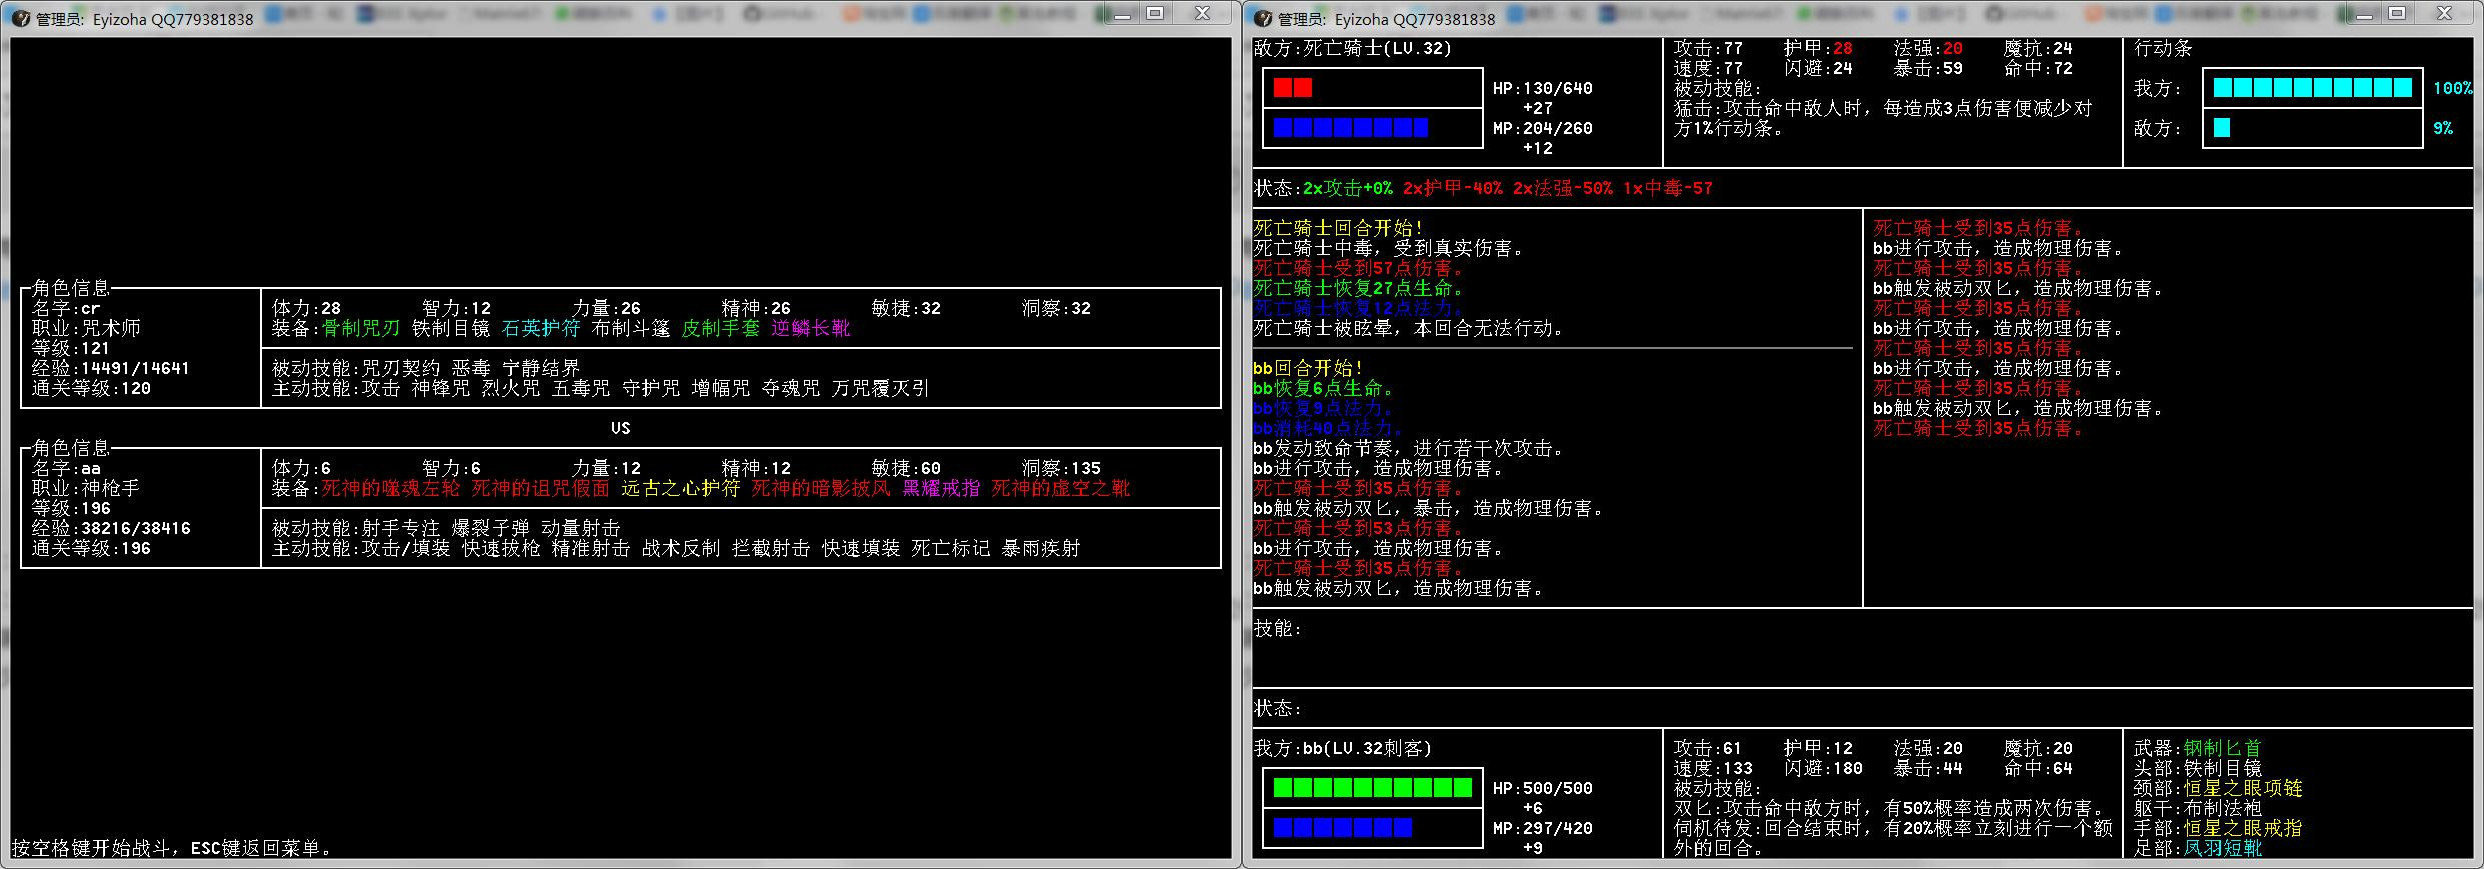This screenshot has width=2484, height=869.
Task: Click the 五毒咒 skill name
Action: coord(581,388)
